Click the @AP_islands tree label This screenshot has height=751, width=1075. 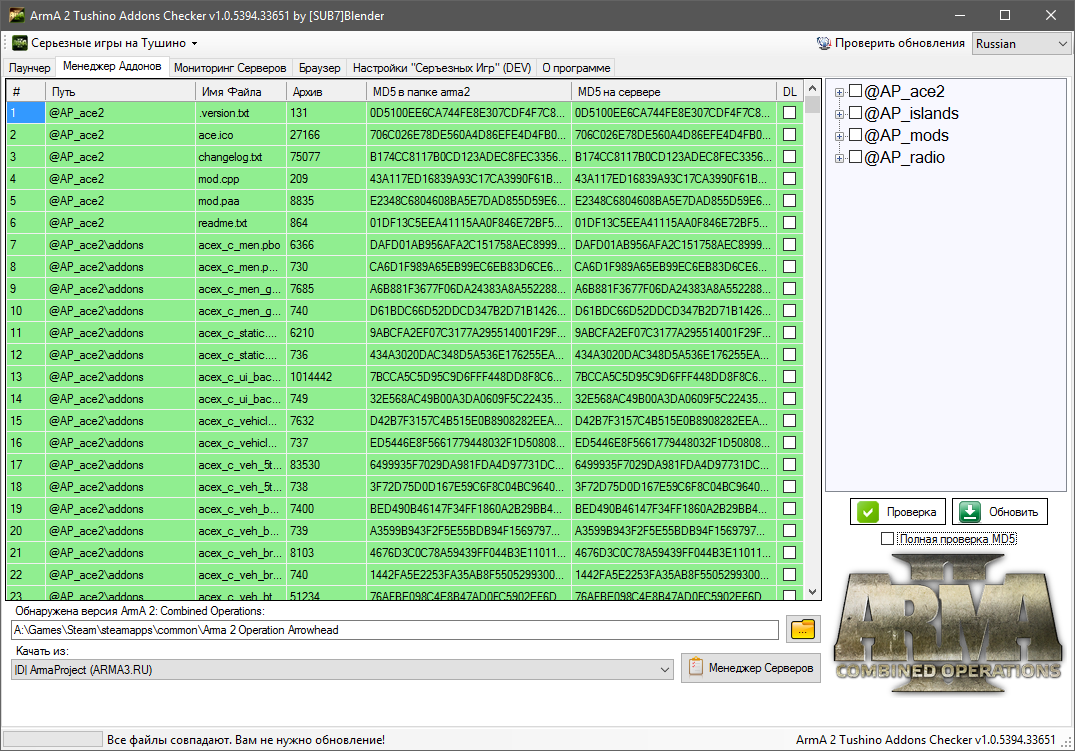click(911, 113)
